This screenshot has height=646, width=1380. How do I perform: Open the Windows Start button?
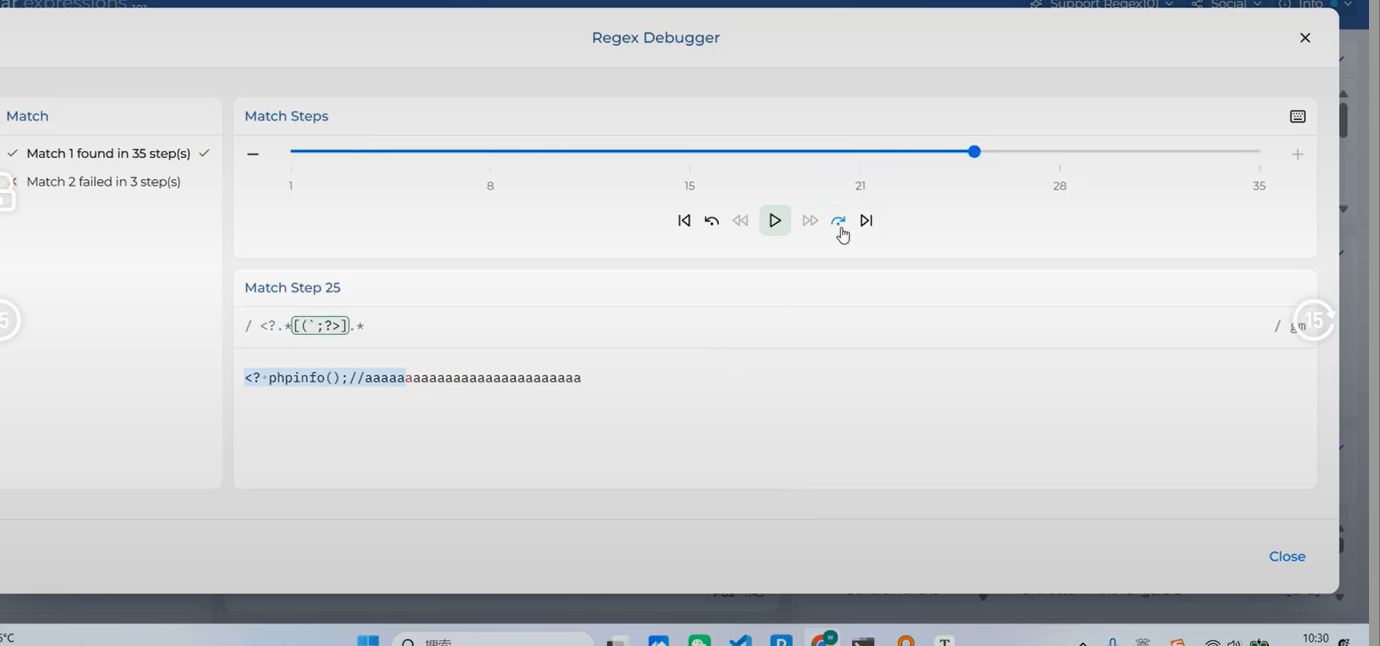(368, 641)
